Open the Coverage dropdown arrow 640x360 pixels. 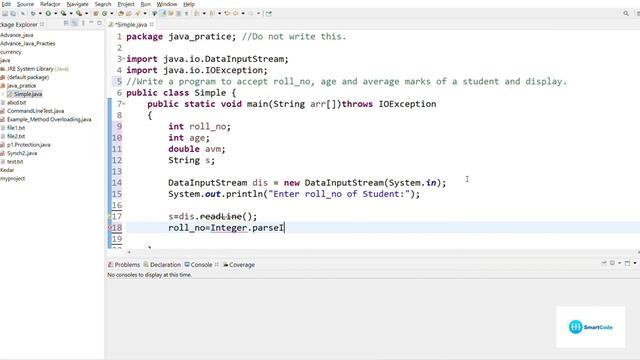click(71, 13)
